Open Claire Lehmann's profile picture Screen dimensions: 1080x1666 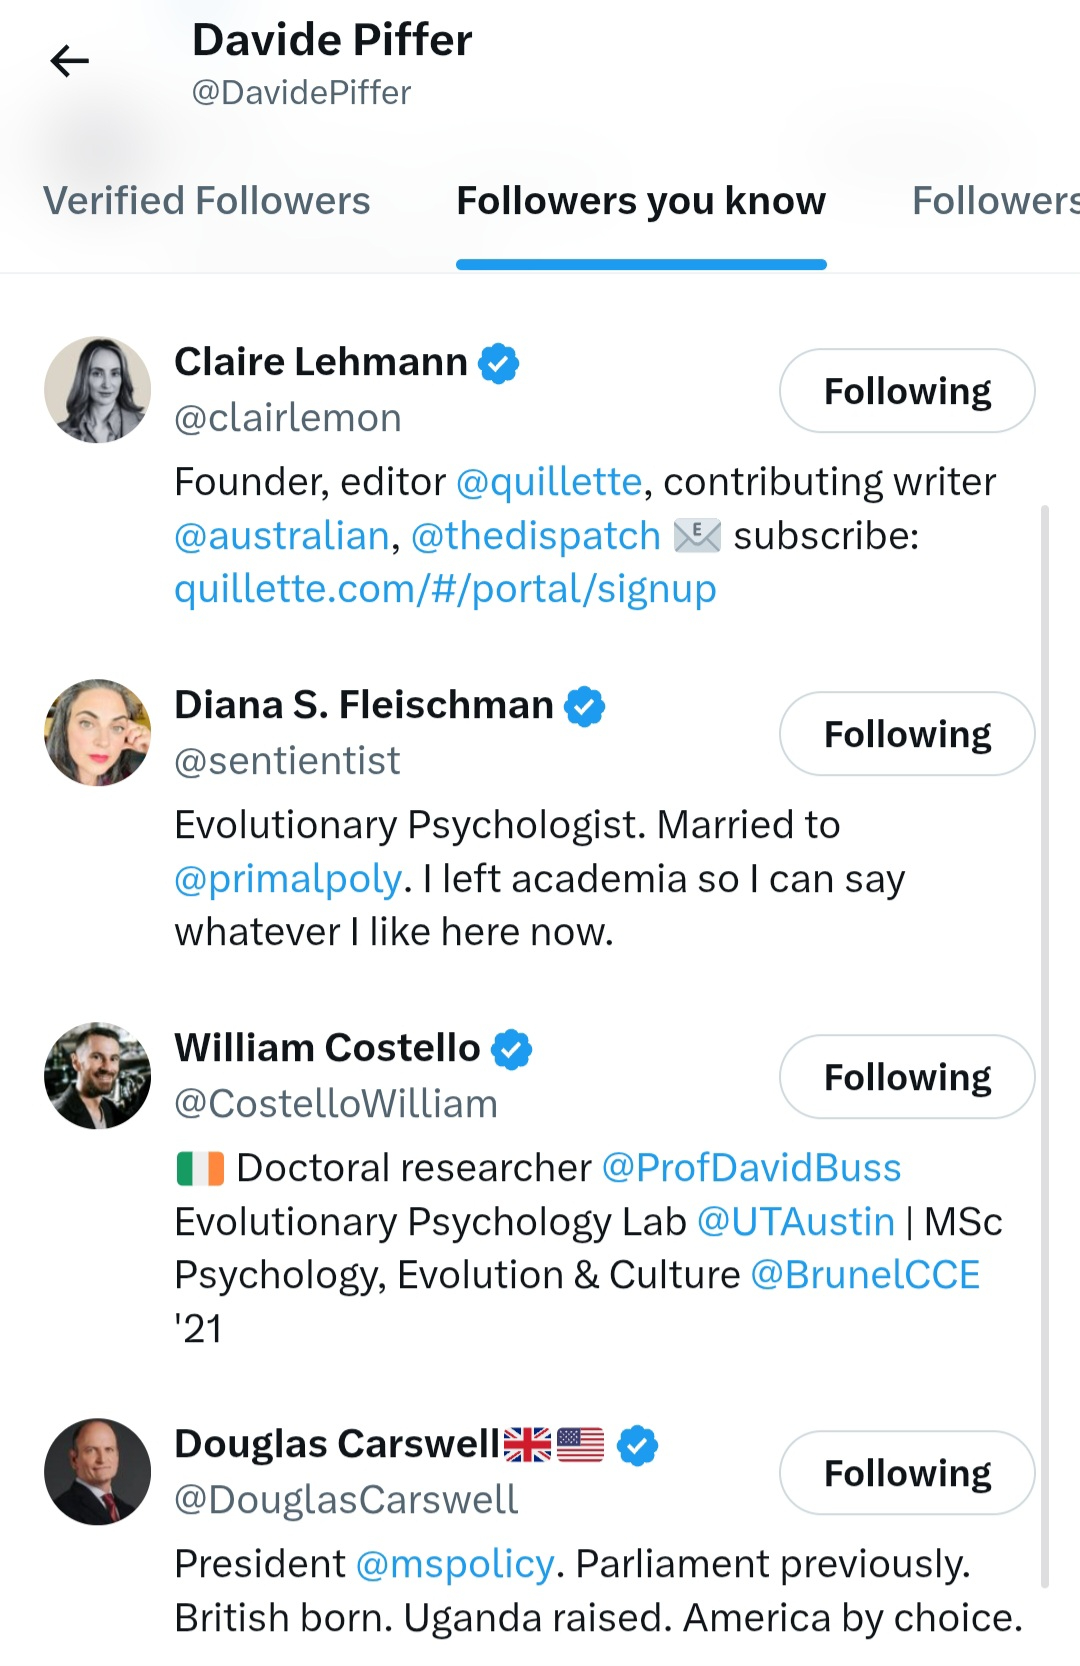coord(98,390)
